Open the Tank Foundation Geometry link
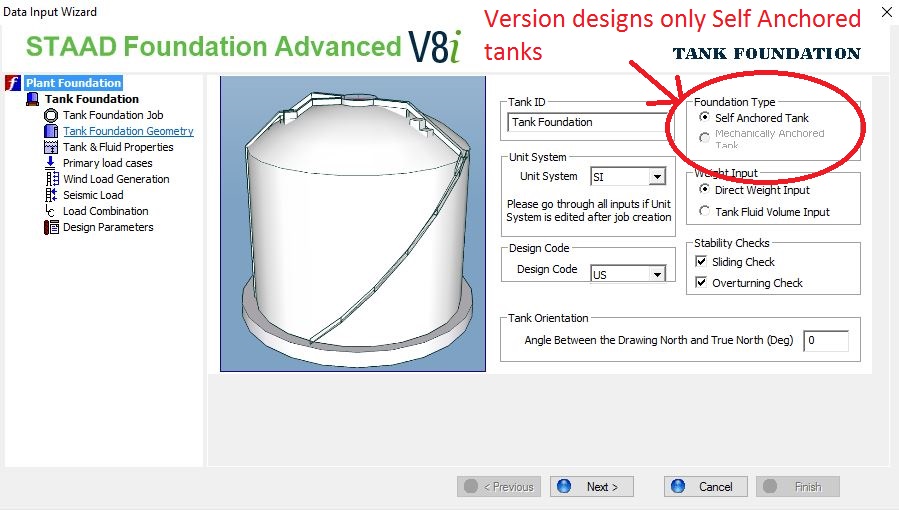The height and width of the screenshot is (510, 899). 128,131
